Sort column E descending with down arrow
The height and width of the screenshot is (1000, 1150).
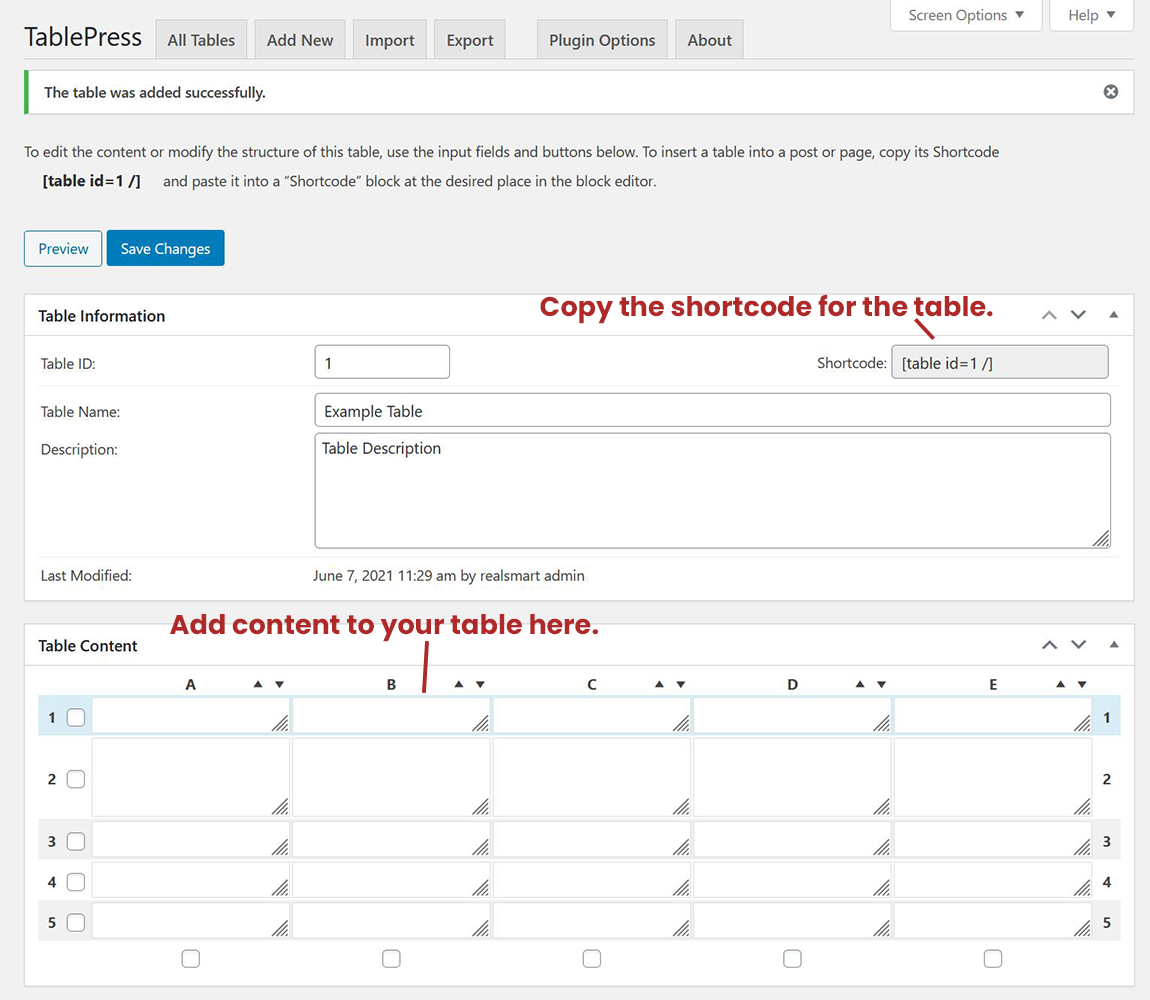coord(1082,685)
